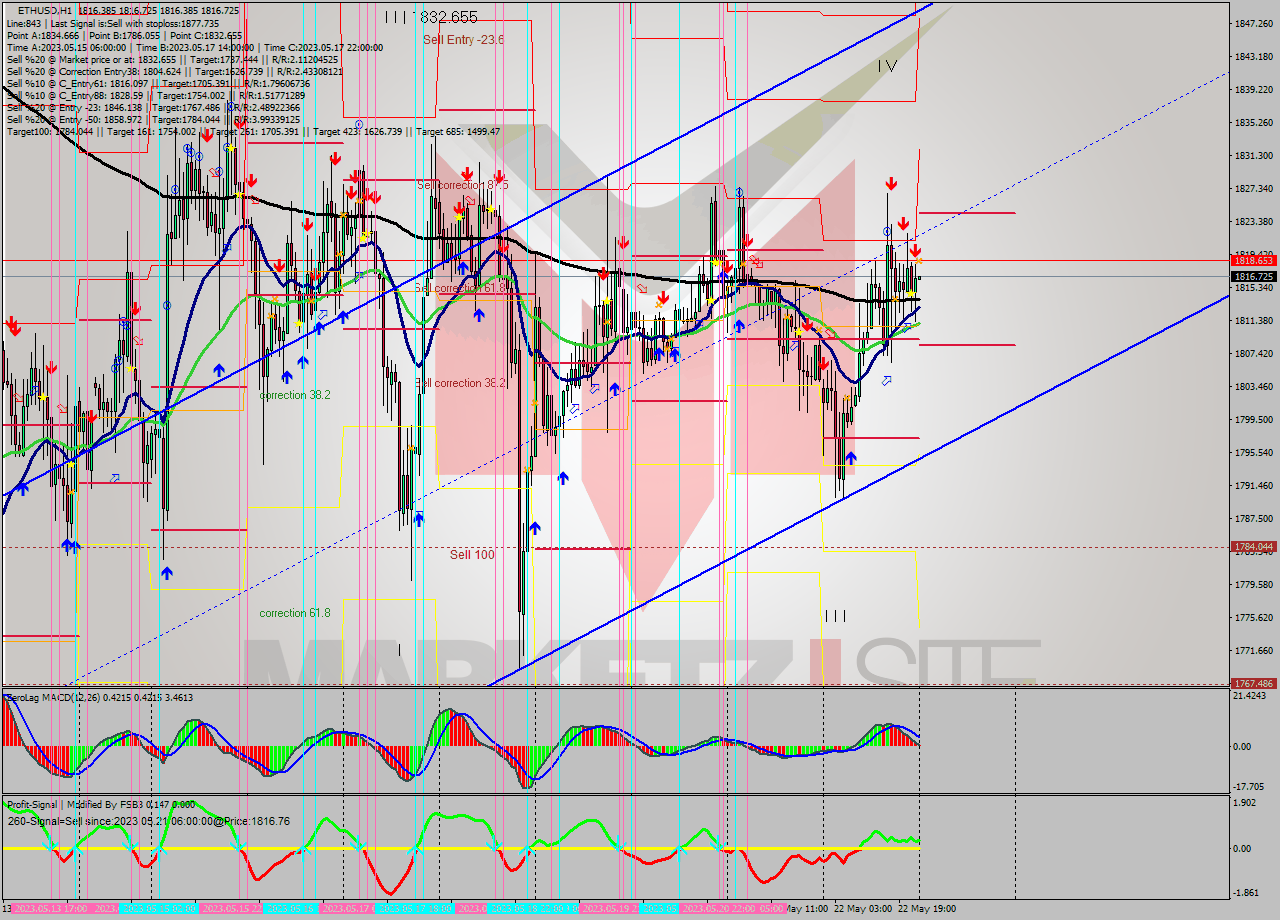
Task: Click the 1823.380 price scale value
Action: (x=1255, y=221)
